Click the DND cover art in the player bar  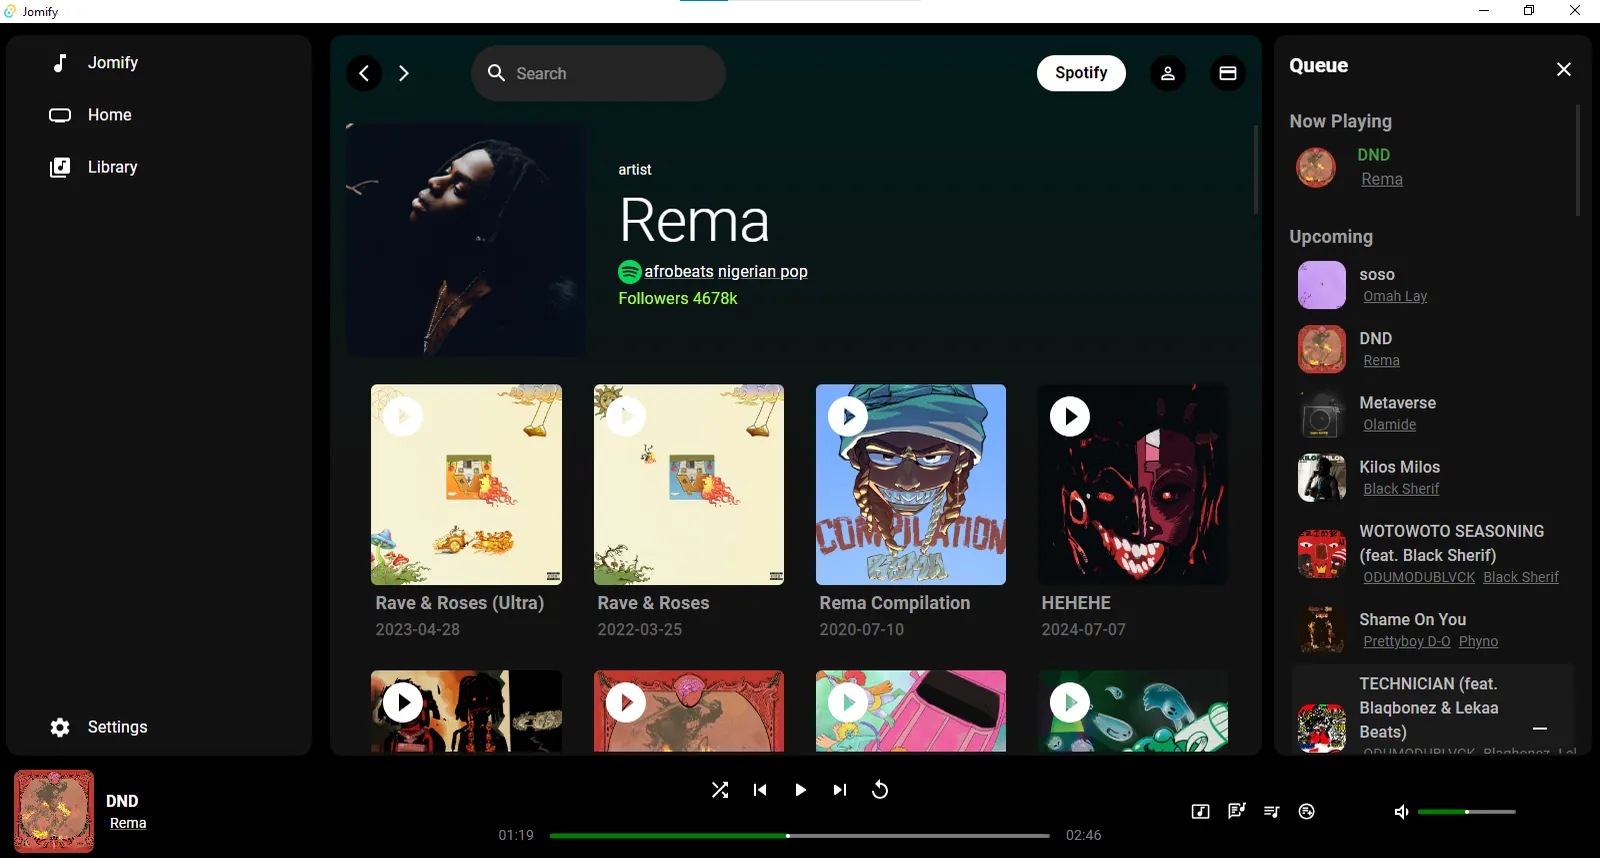click(x=54, y=811)
